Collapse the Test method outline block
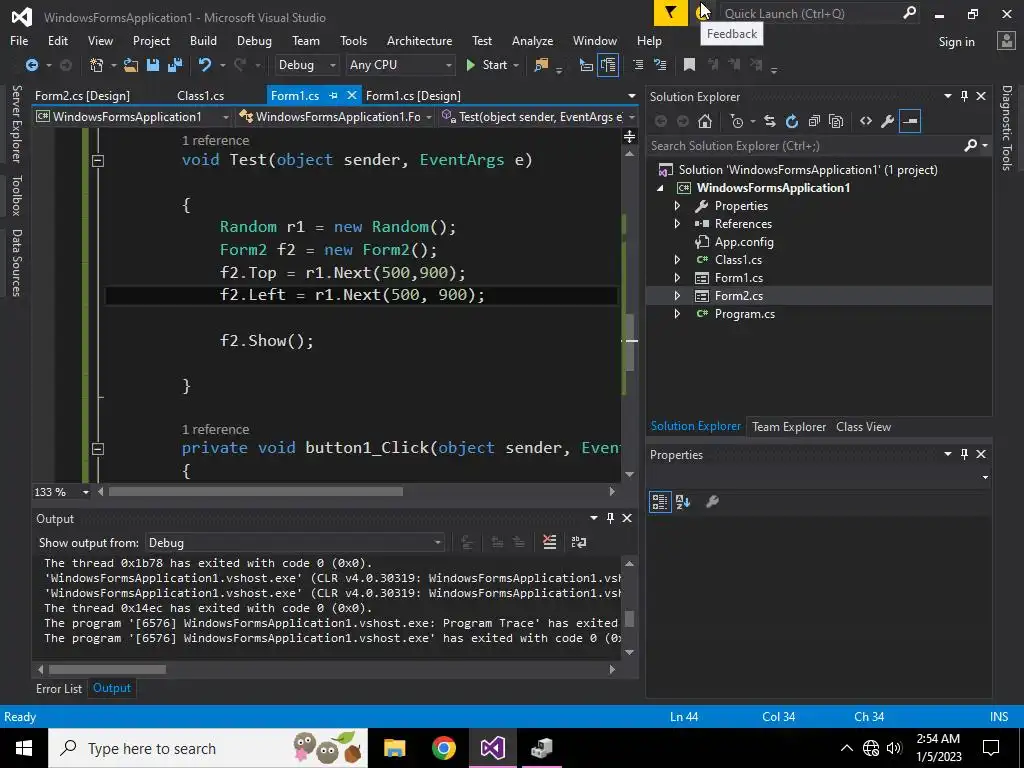Viewport: 1024px width, 768px height. pos(98,160)
